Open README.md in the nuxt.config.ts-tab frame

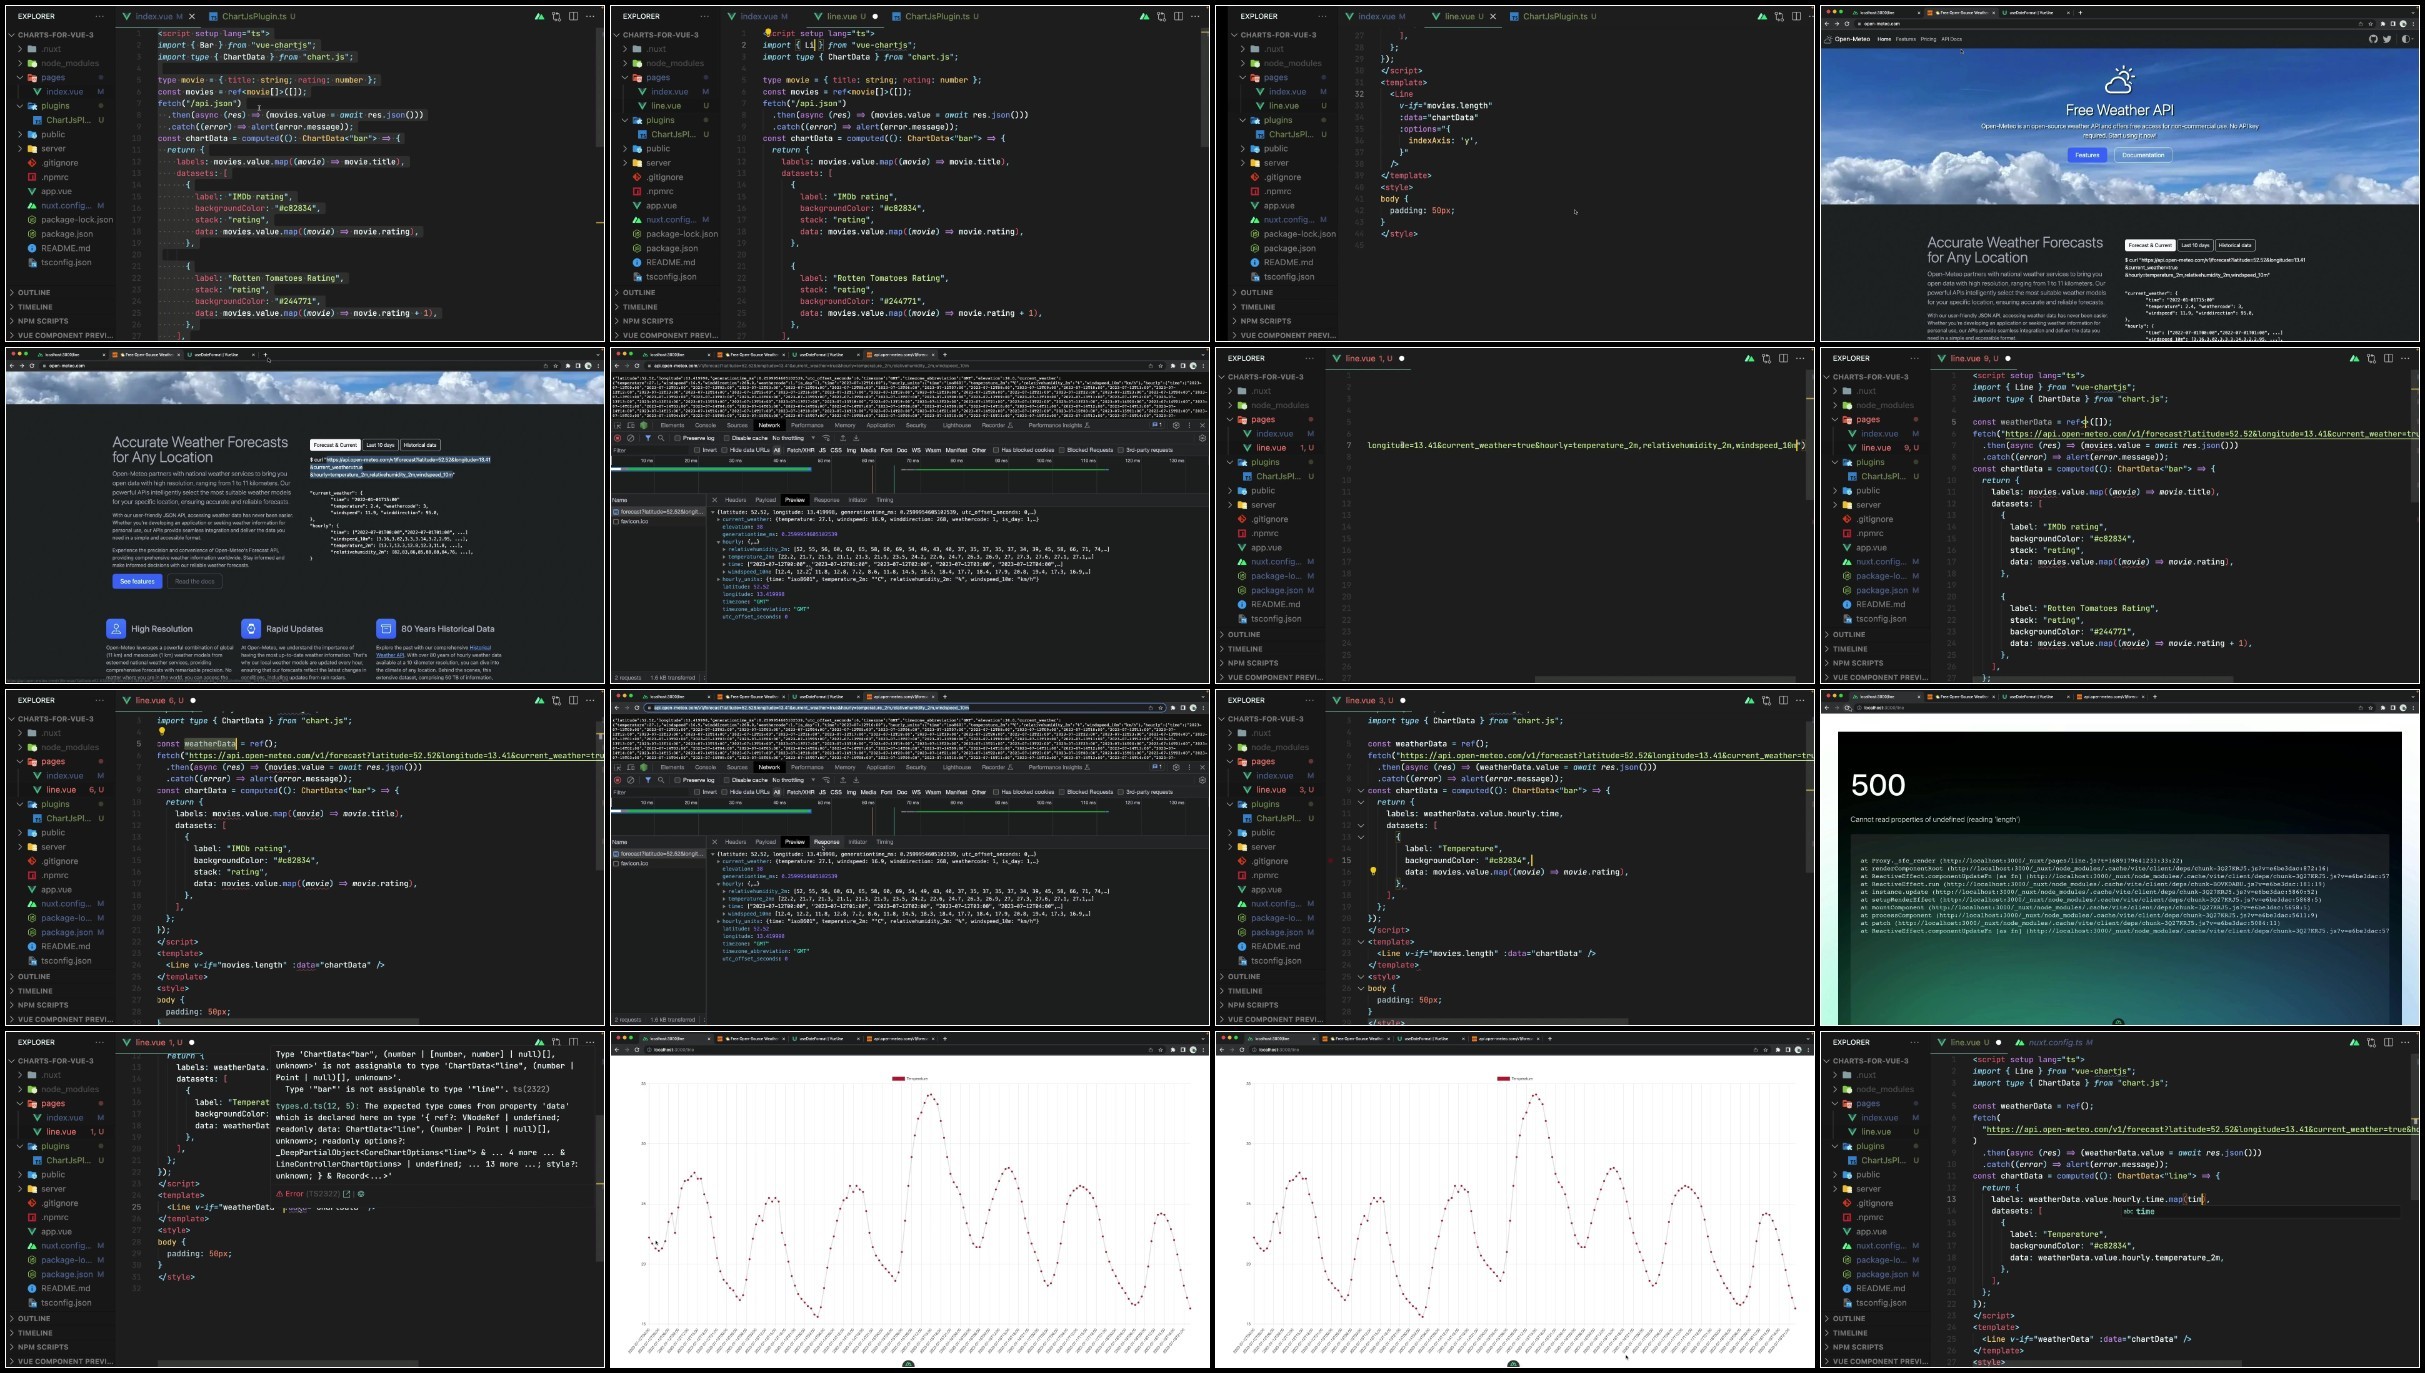tap(1880, 1288)
